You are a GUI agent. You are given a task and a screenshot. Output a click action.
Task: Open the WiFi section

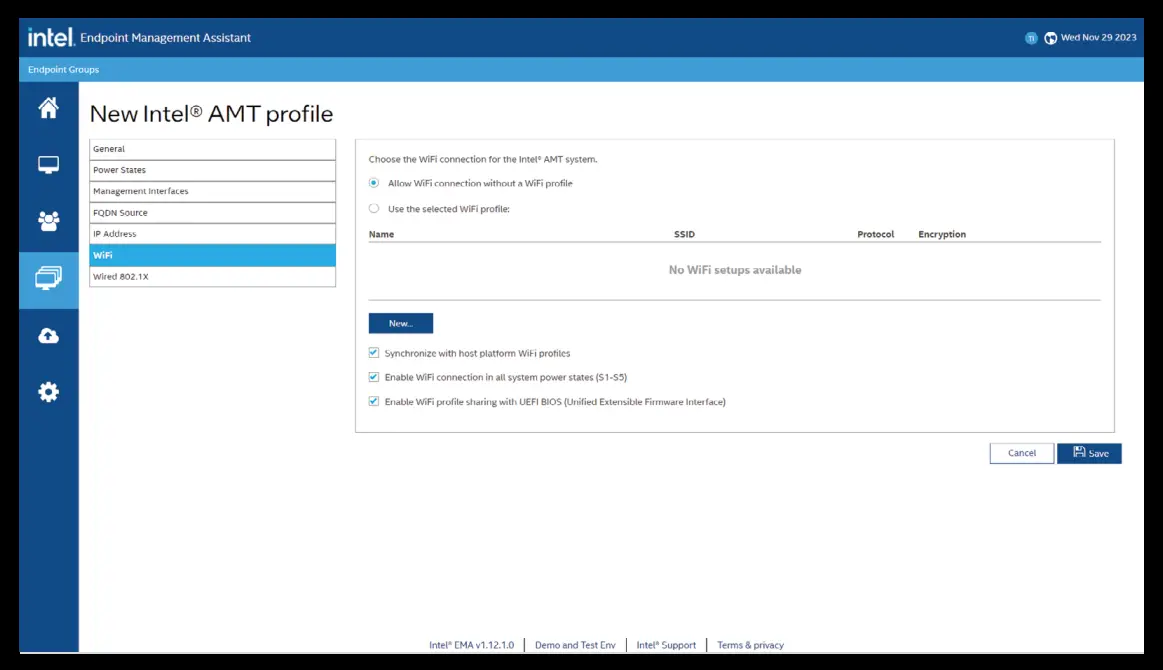click(x=212, y=255)
